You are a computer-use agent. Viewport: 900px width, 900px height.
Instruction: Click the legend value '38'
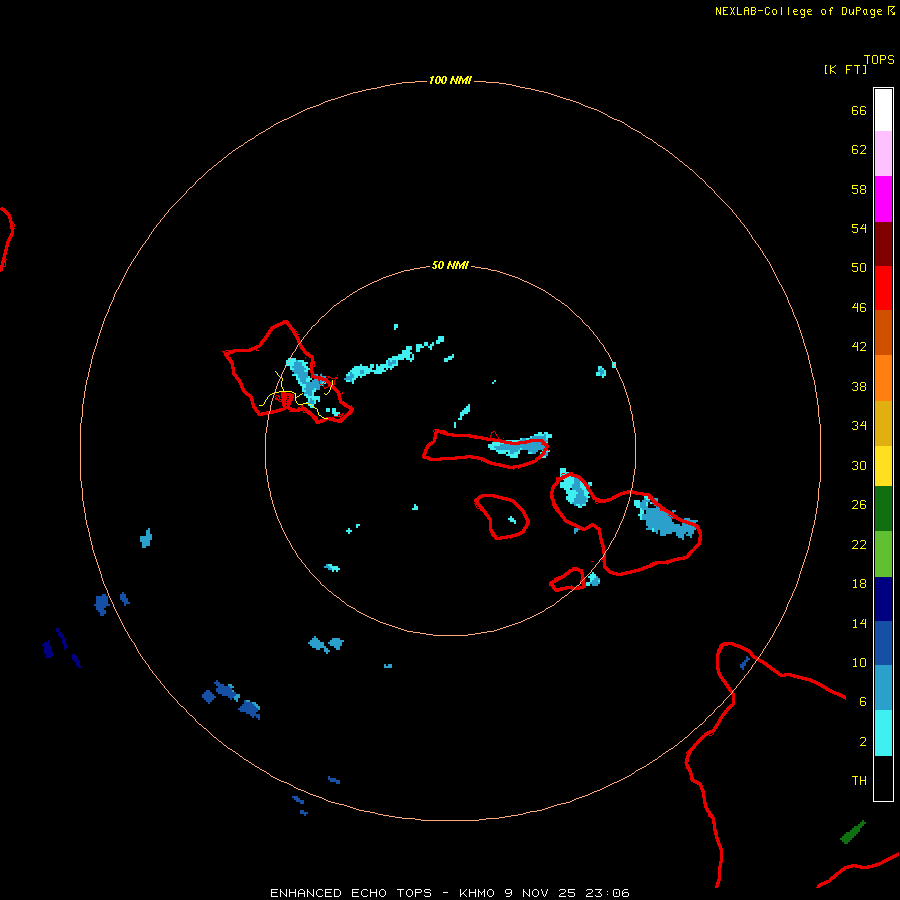[x=859, y=387]
